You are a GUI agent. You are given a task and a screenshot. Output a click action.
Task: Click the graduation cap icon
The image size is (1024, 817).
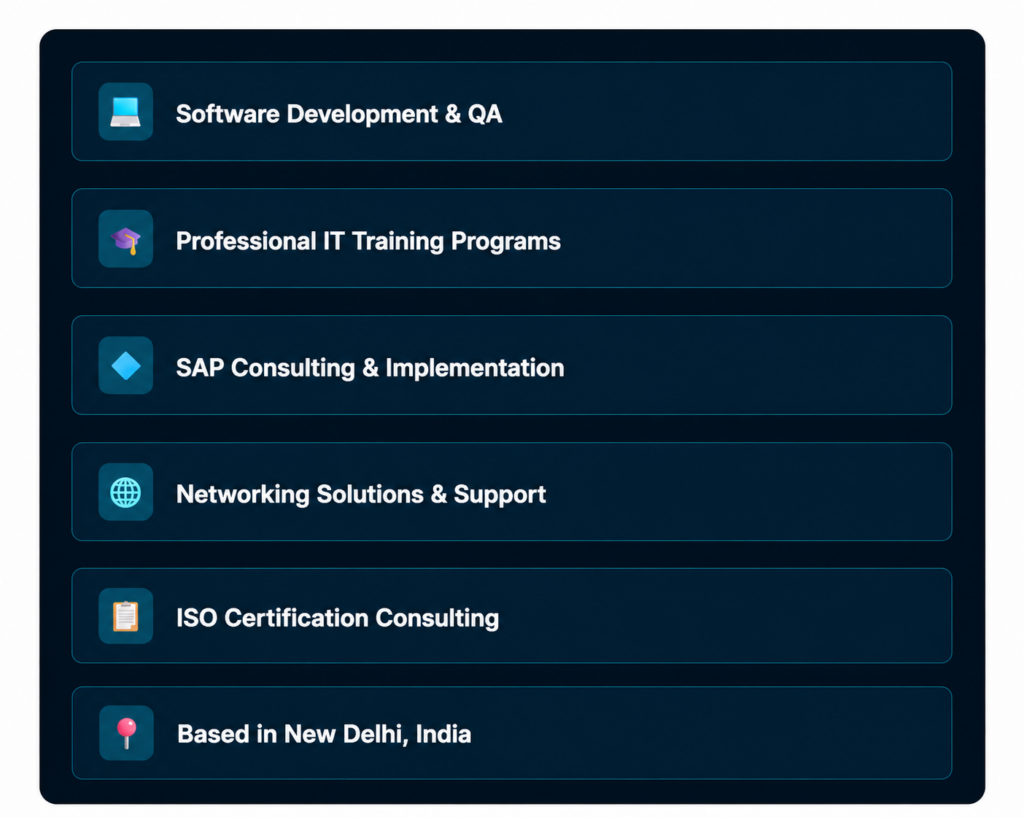pos(125,240)
